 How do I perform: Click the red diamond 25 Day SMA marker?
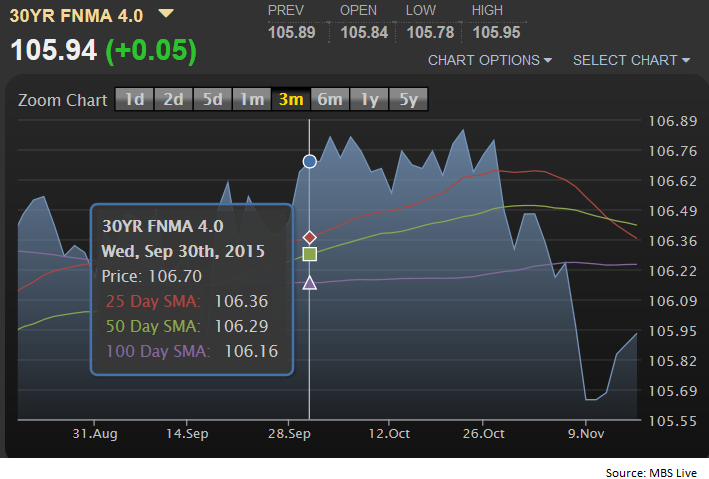(x=309, y=237)
